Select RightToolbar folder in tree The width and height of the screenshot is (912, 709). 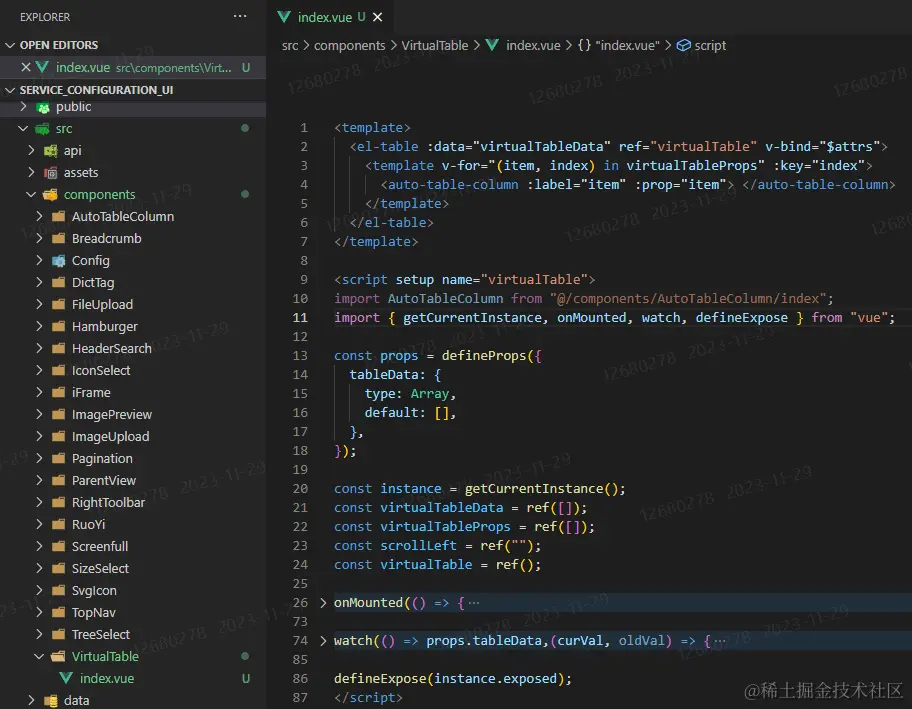tap(133, 503)
